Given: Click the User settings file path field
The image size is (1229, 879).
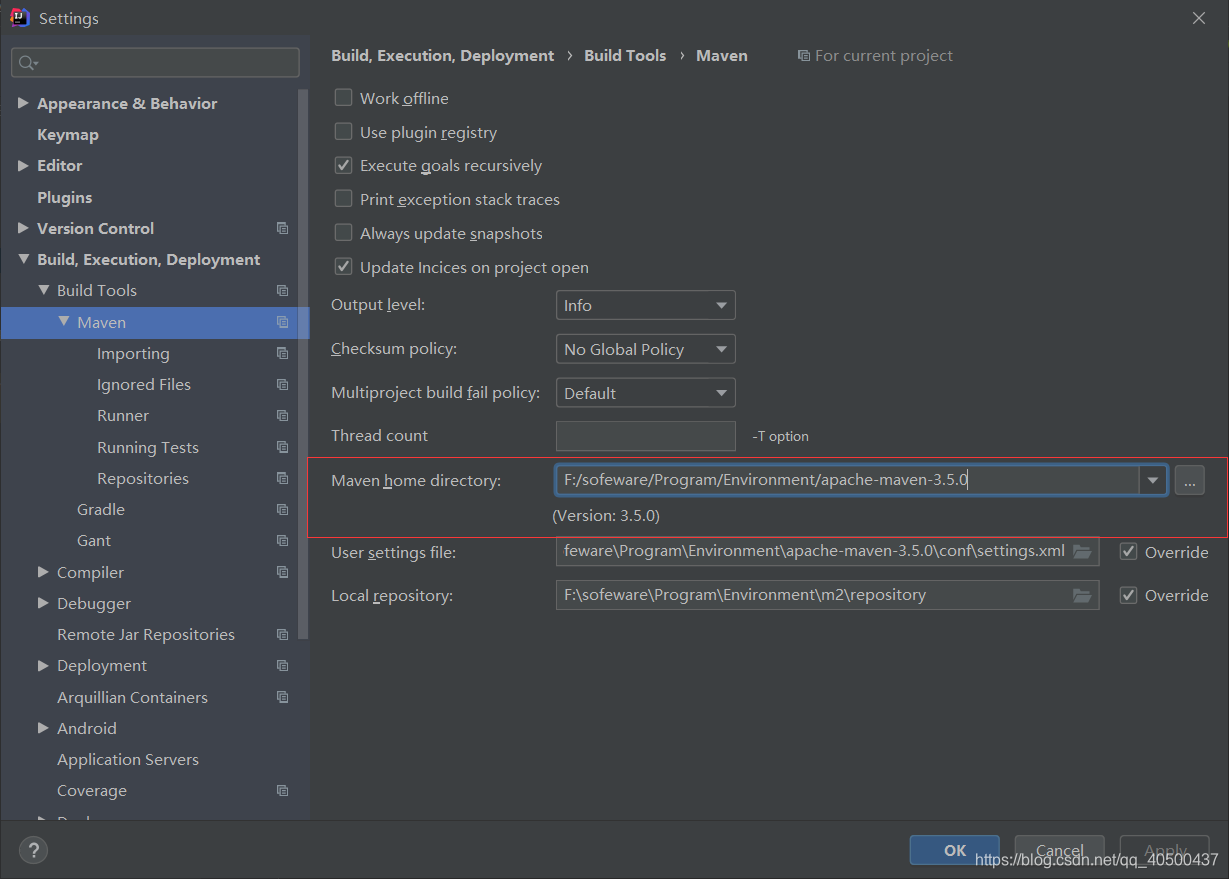Looking at the screenshot, I should click(x=827, y=551).
